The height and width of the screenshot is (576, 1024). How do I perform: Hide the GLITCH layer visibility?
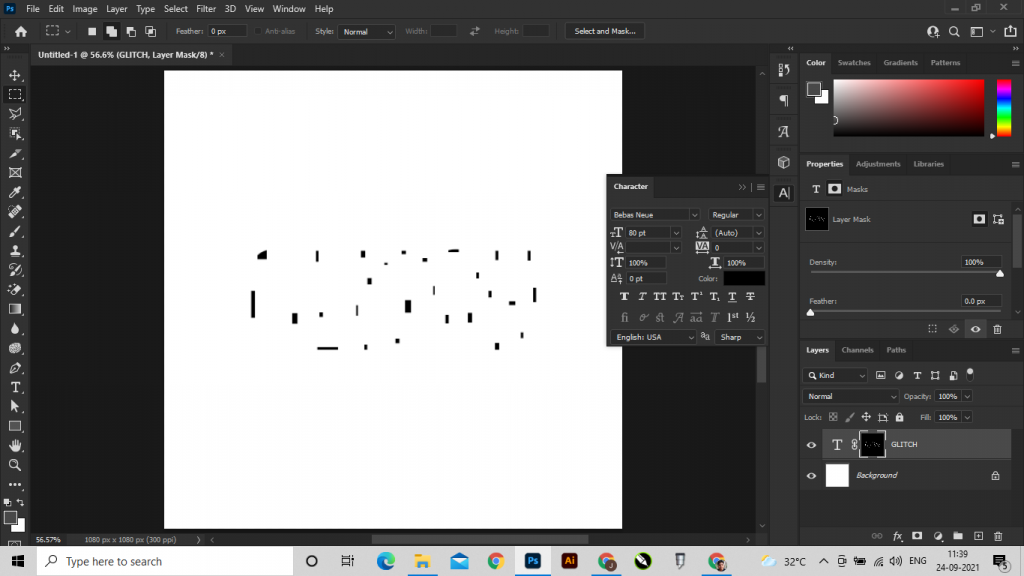(811, 445)
